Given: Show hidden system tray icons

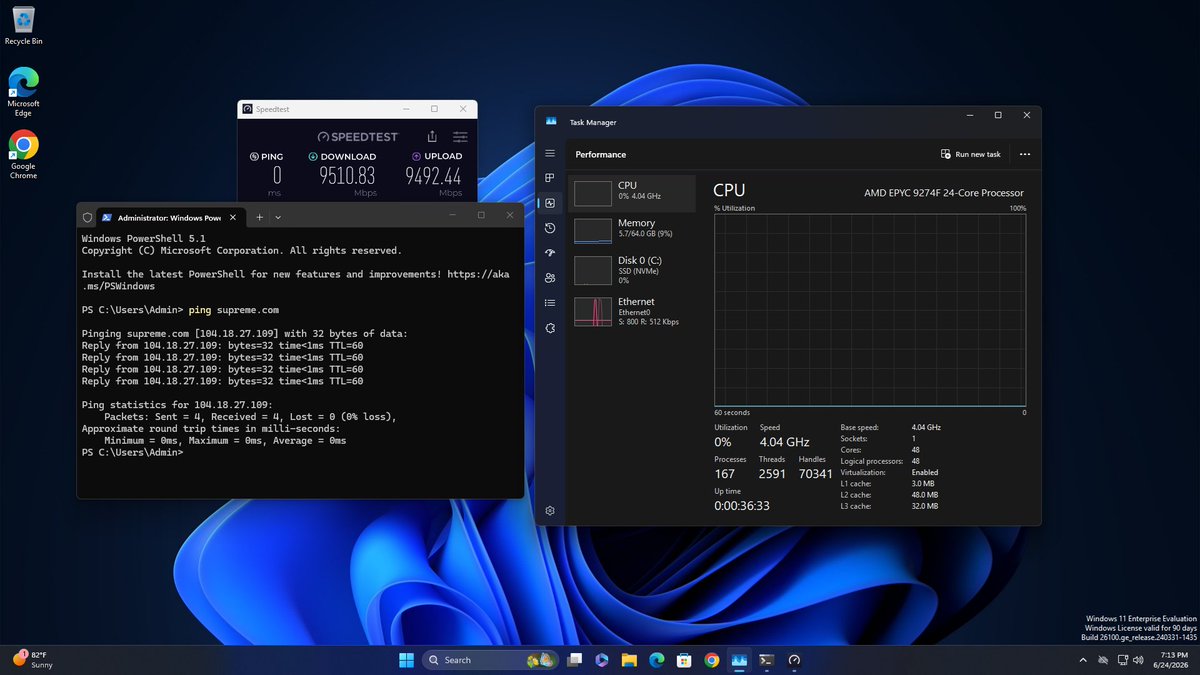Looking at the screenshot, I should click(x=1084, y=660).
